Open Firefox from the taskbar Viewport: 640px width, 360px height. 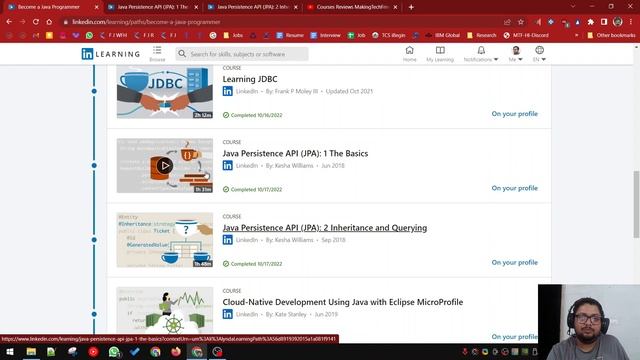(176, 352)
